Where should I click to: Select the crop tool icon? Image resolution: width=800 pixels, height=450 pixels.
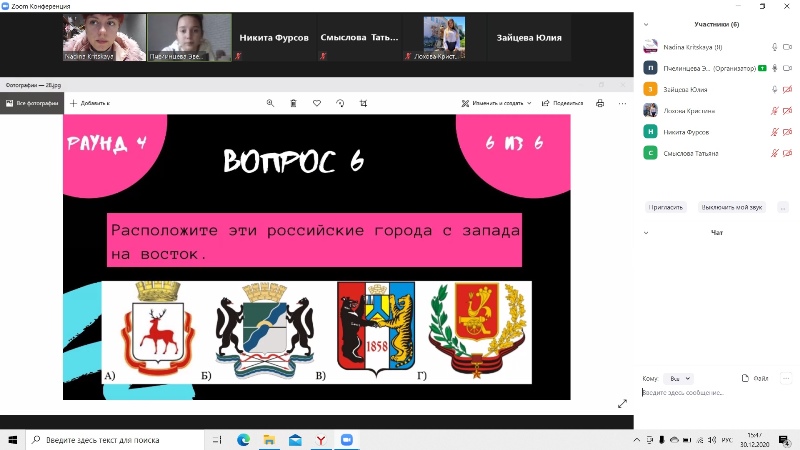[x=363, y=103]
